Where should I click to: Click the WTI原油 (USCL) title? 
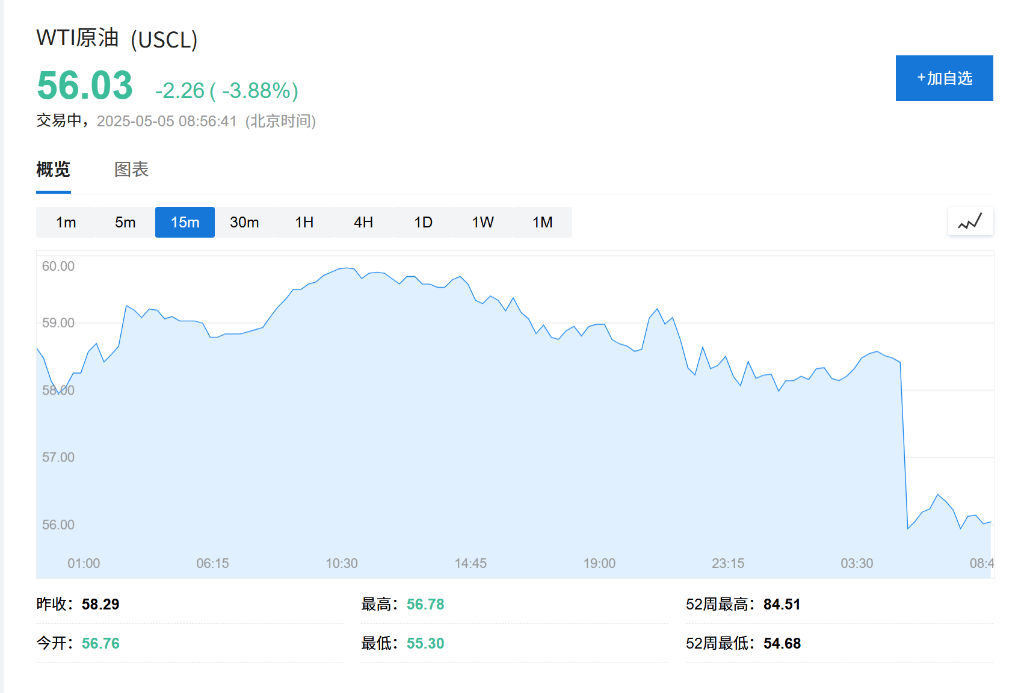point(117,40)
